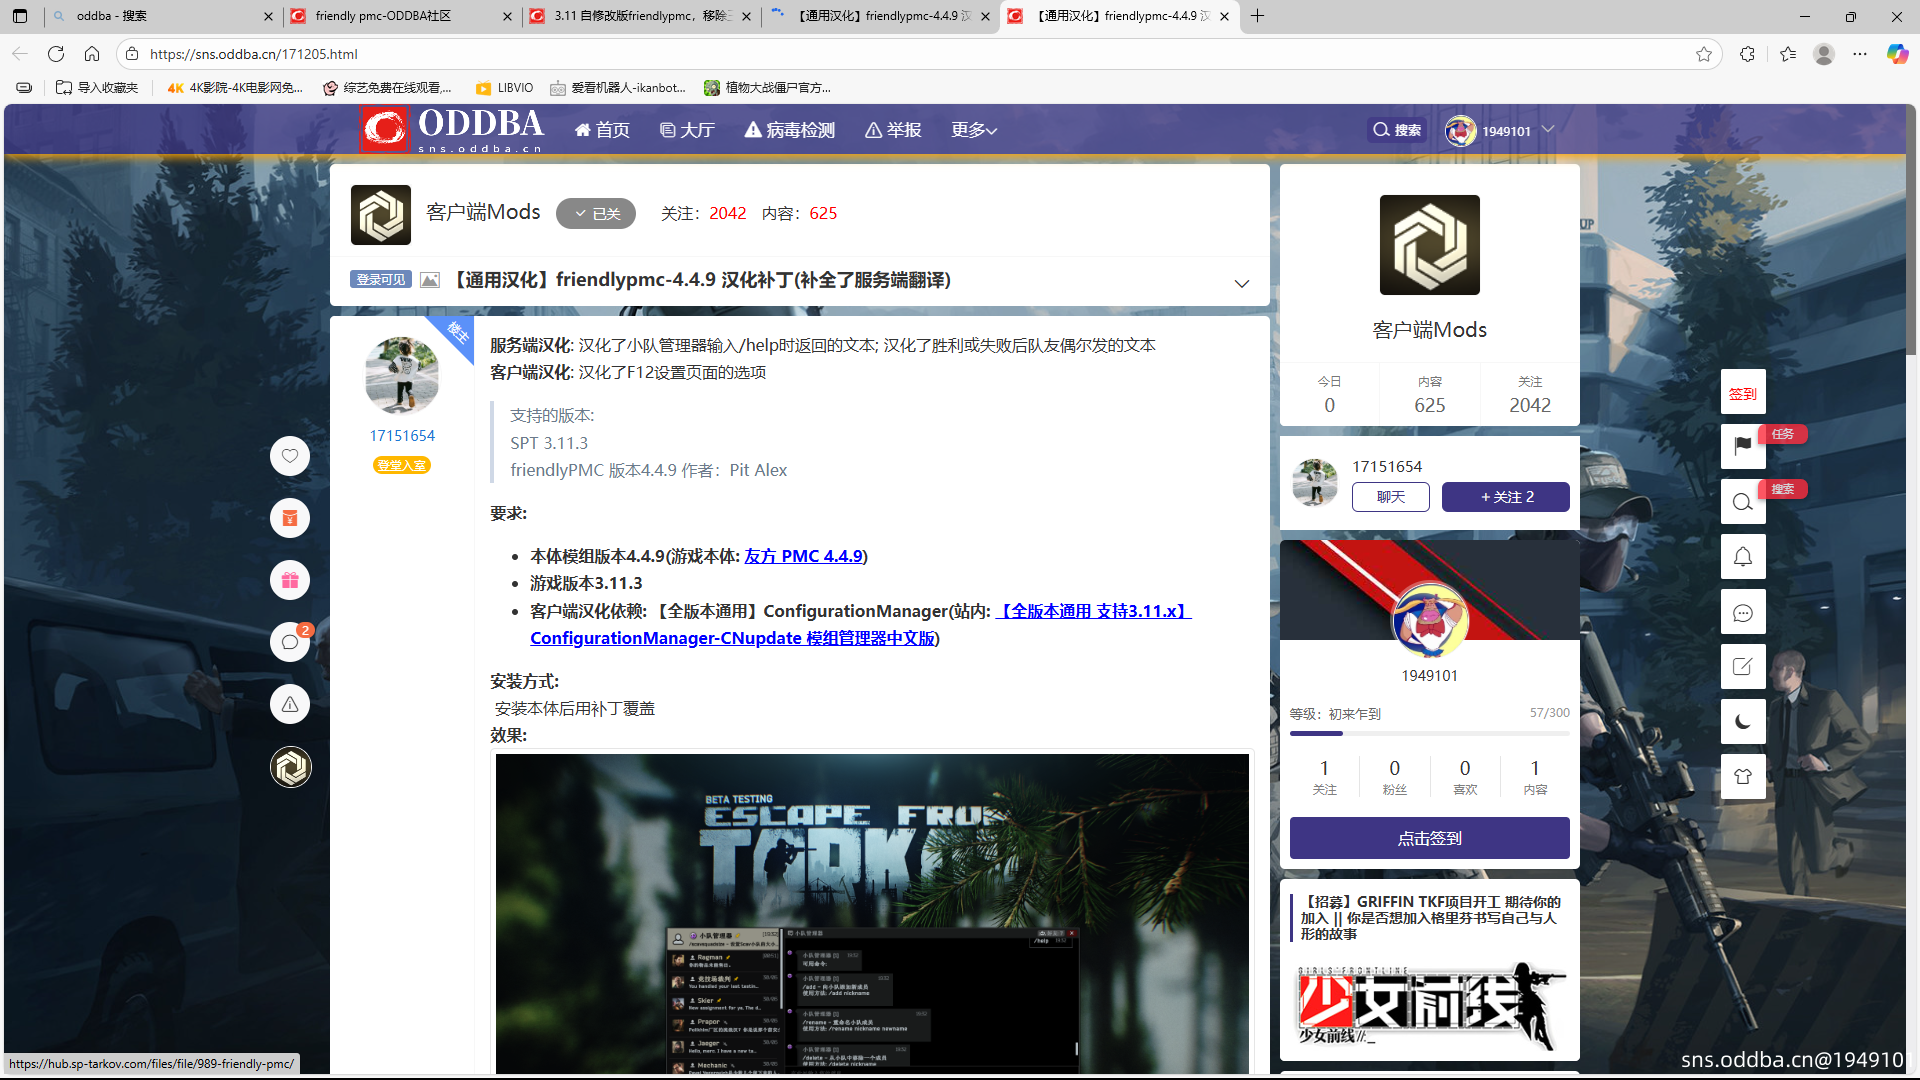Close the active friendlypmc-4.4.9 tab
This screenshot has height=1080, width=1920.
point(1225,16)
